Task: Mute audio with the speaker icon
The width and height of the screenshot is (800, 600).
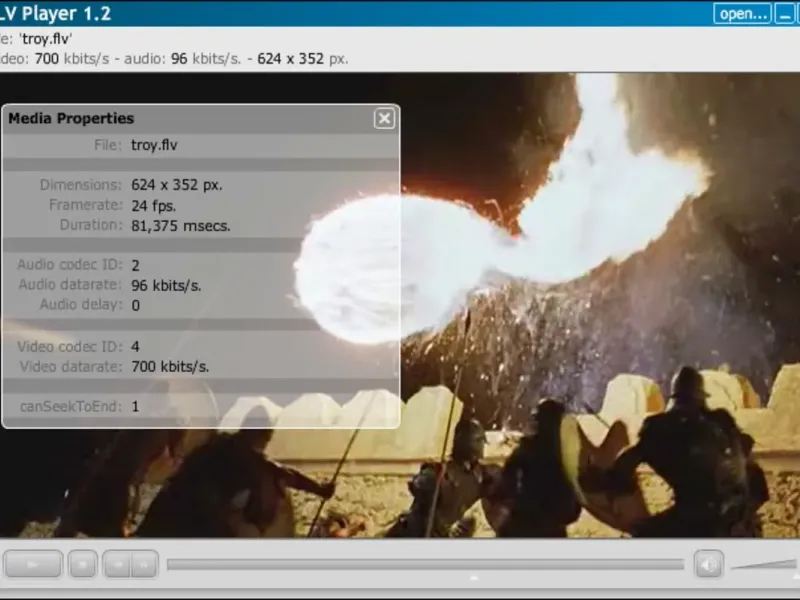Action: coord(708,564)
